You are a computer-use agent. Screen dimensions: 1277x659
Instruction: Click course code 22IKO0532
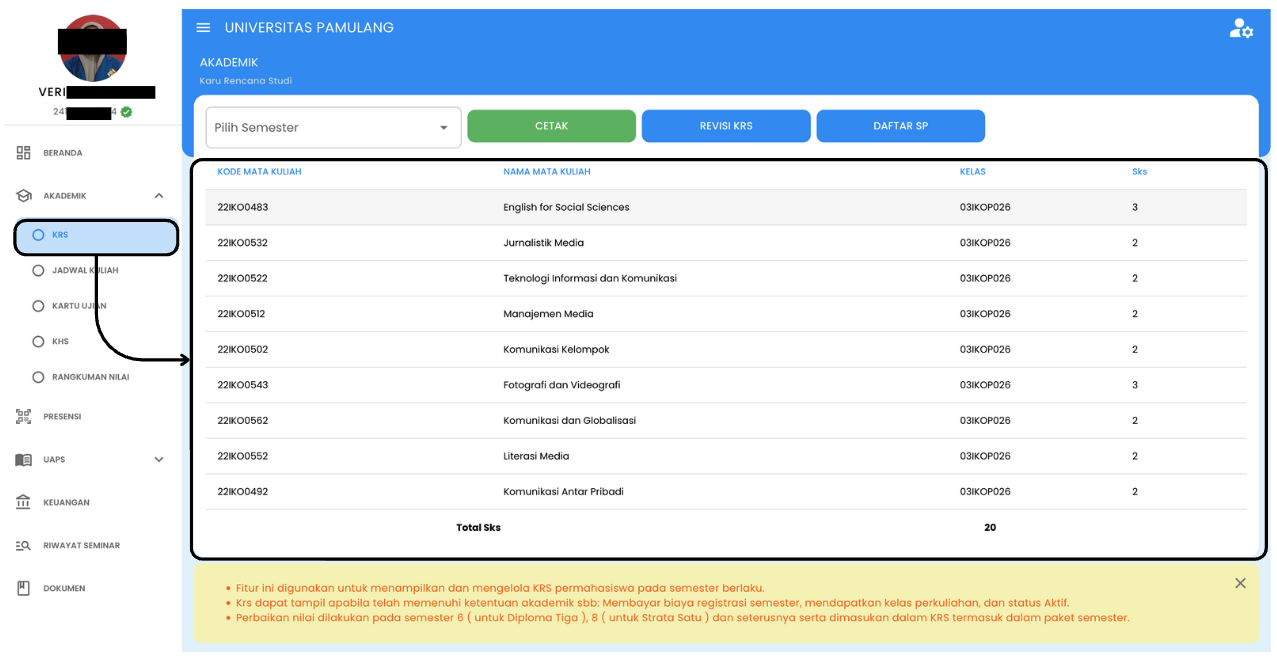click(x=242, y=243)
